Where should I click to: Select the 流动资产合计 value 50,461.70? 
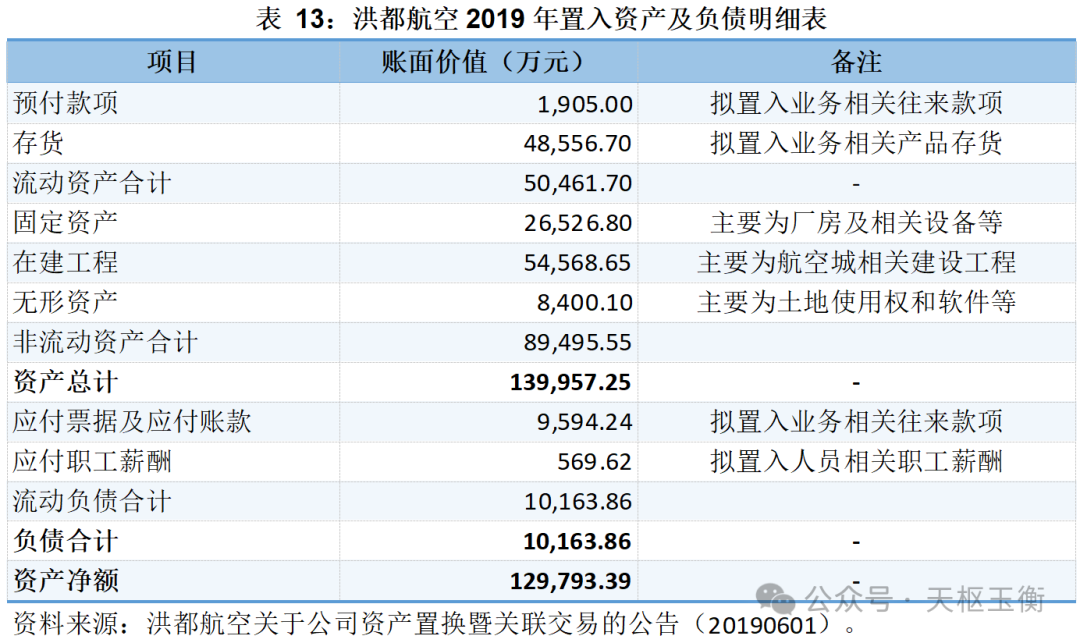click(577, 183)
